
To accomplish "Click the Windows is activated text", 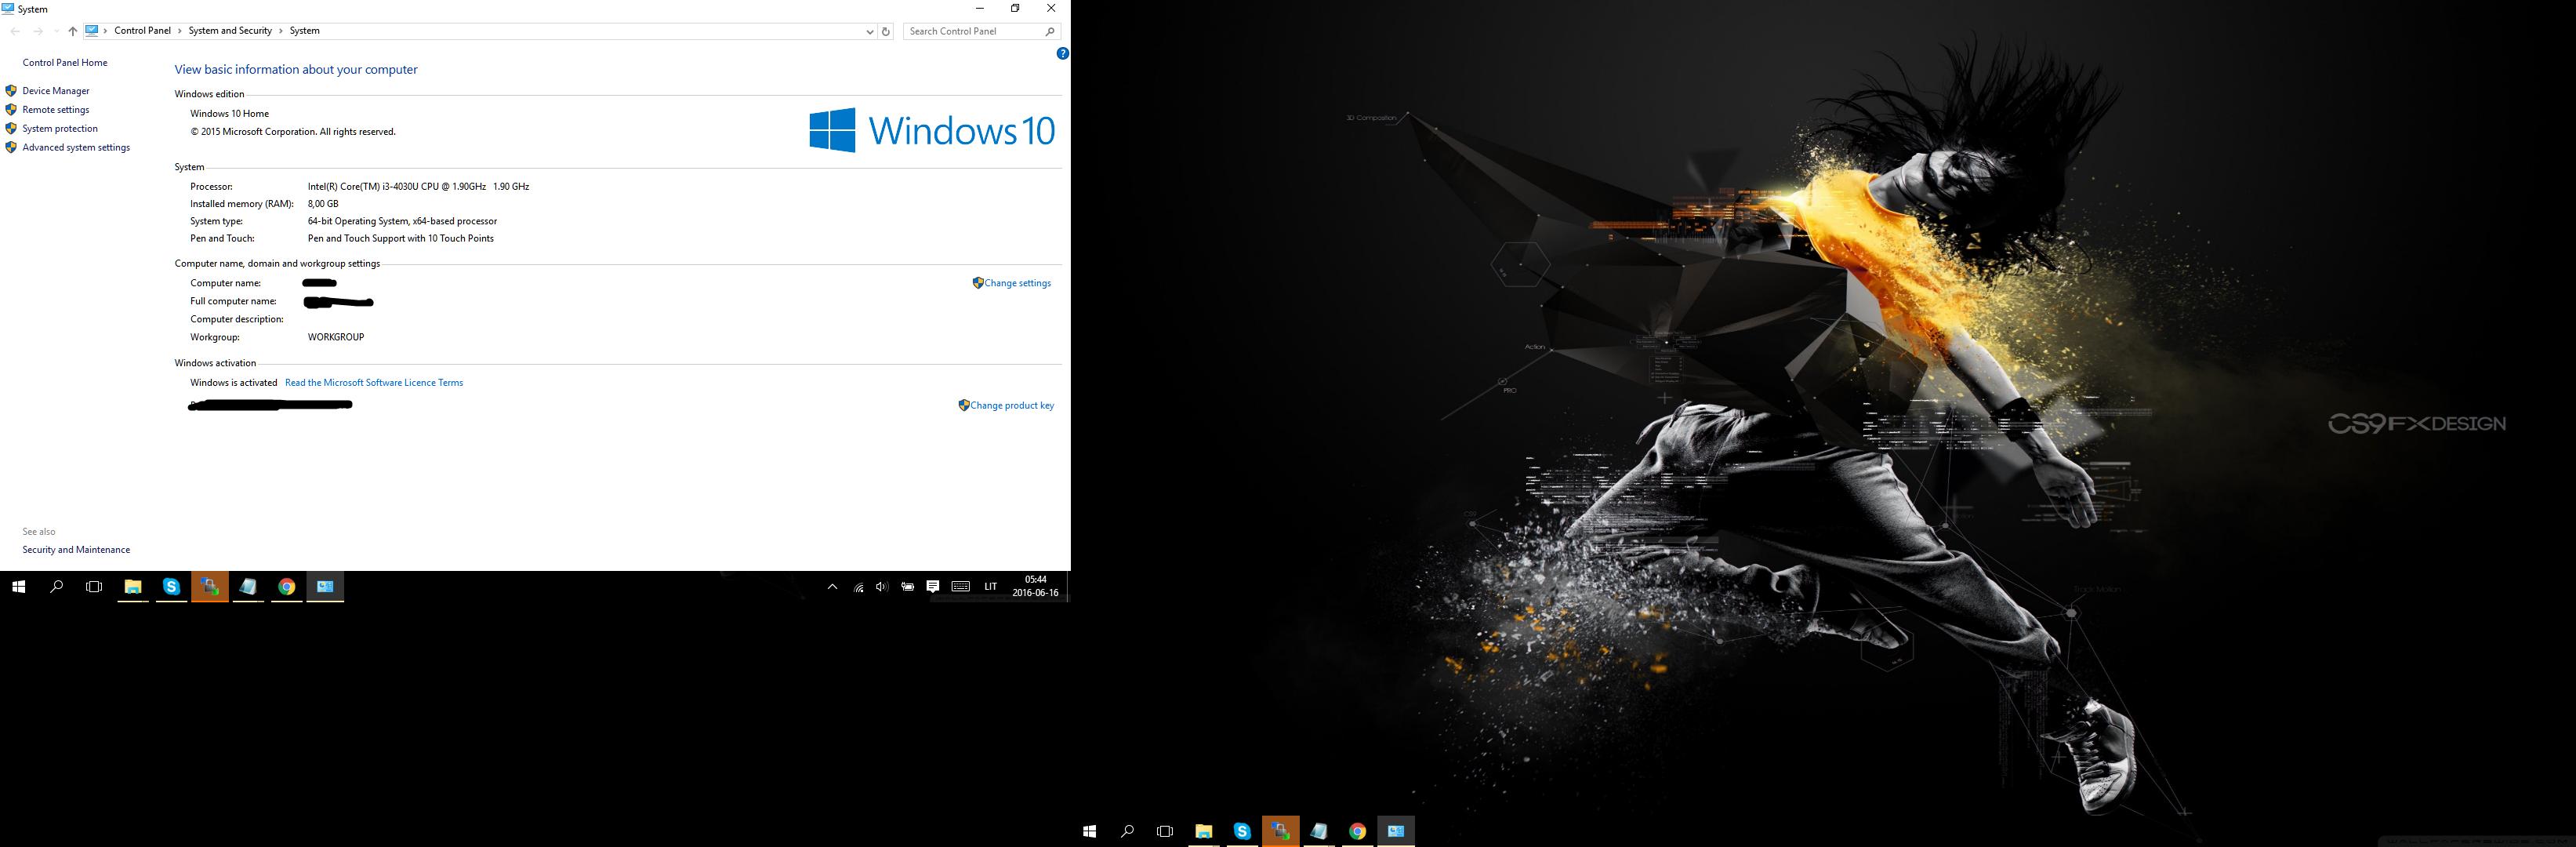I will click(234, 383).
